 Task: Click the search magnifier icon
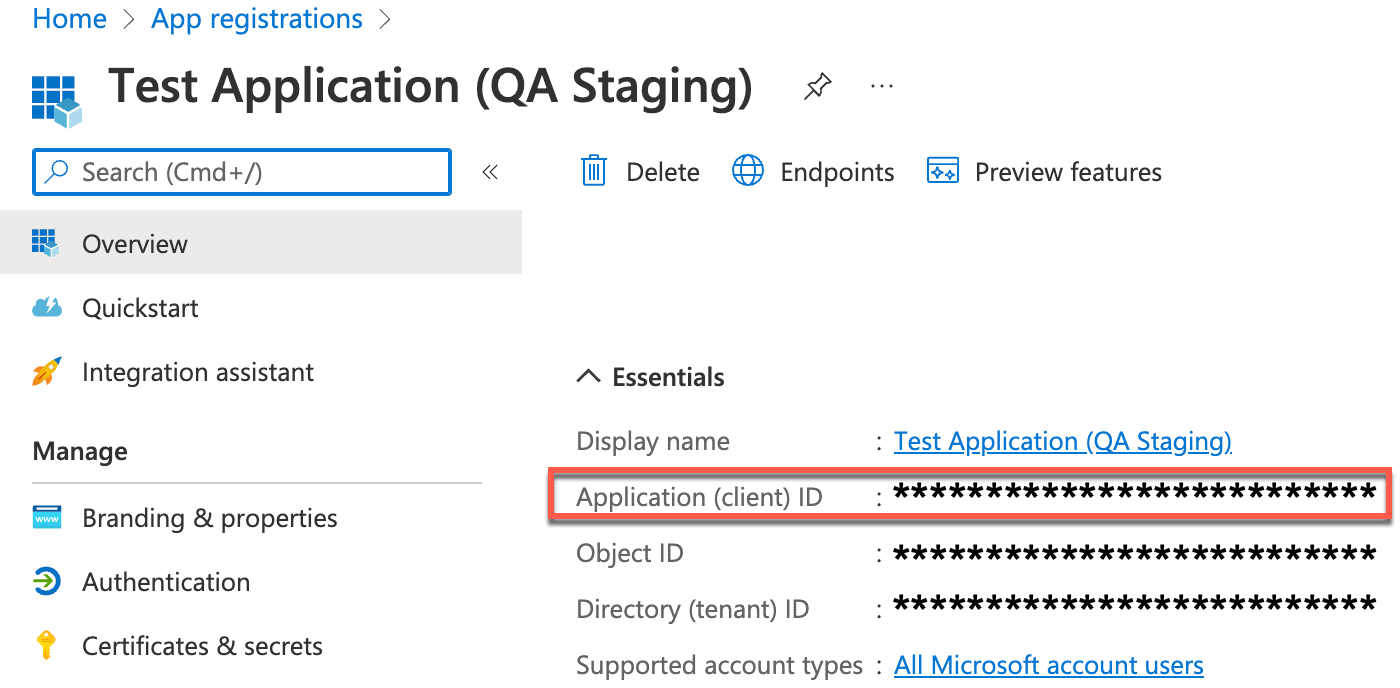[58, 172]
